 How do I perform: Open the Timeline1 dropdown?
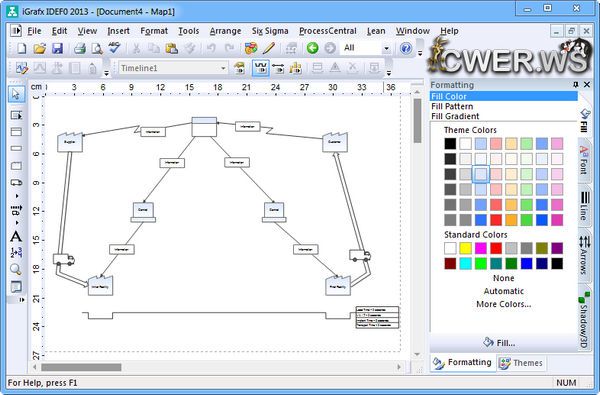click(x=223, y=69)
